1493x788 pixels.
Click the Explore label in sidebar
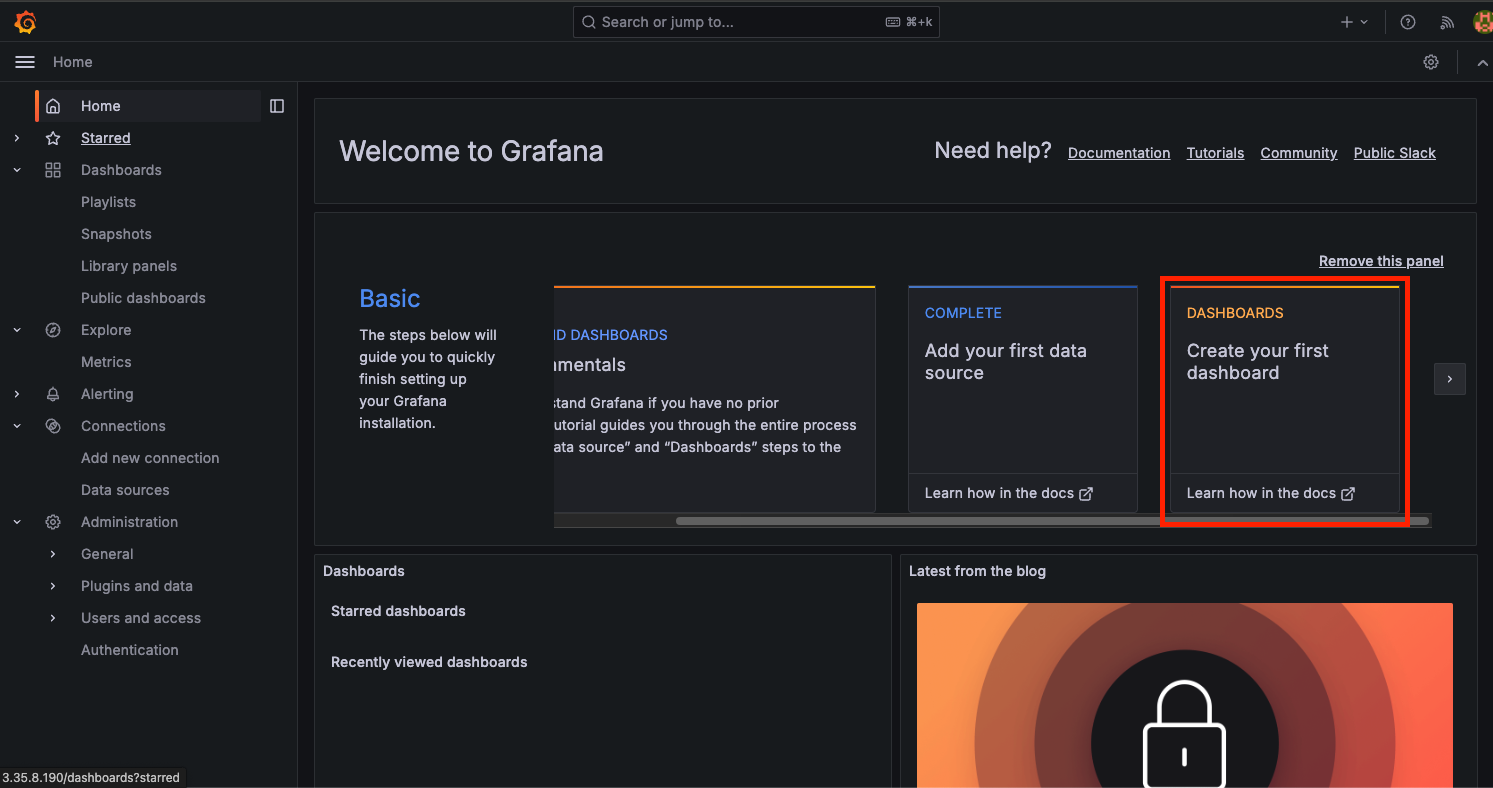tap(106, 330)
